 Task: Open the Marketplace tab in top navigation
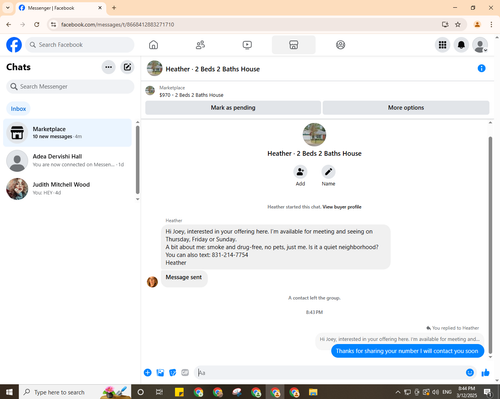click(294, 45)
